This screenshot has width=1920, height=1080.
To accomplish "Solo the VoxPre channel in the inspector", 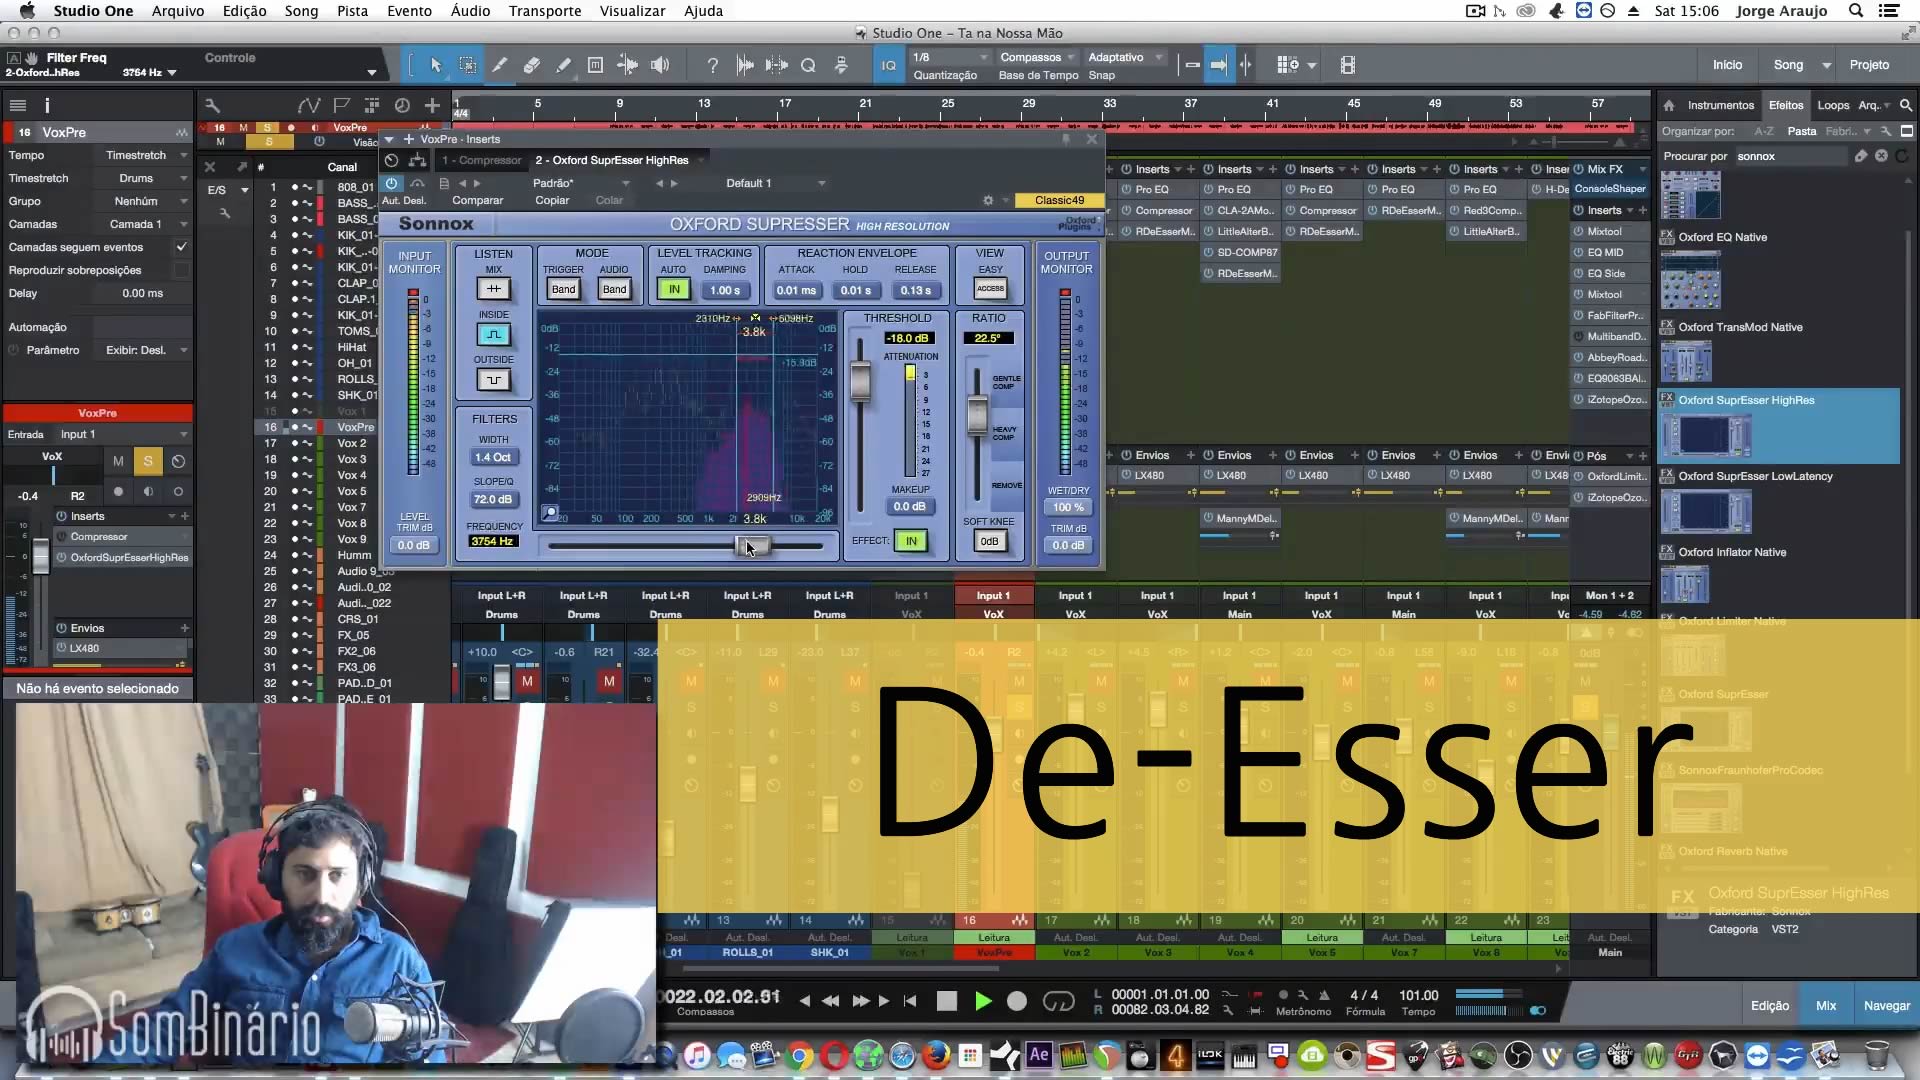I will coord(148,461).
